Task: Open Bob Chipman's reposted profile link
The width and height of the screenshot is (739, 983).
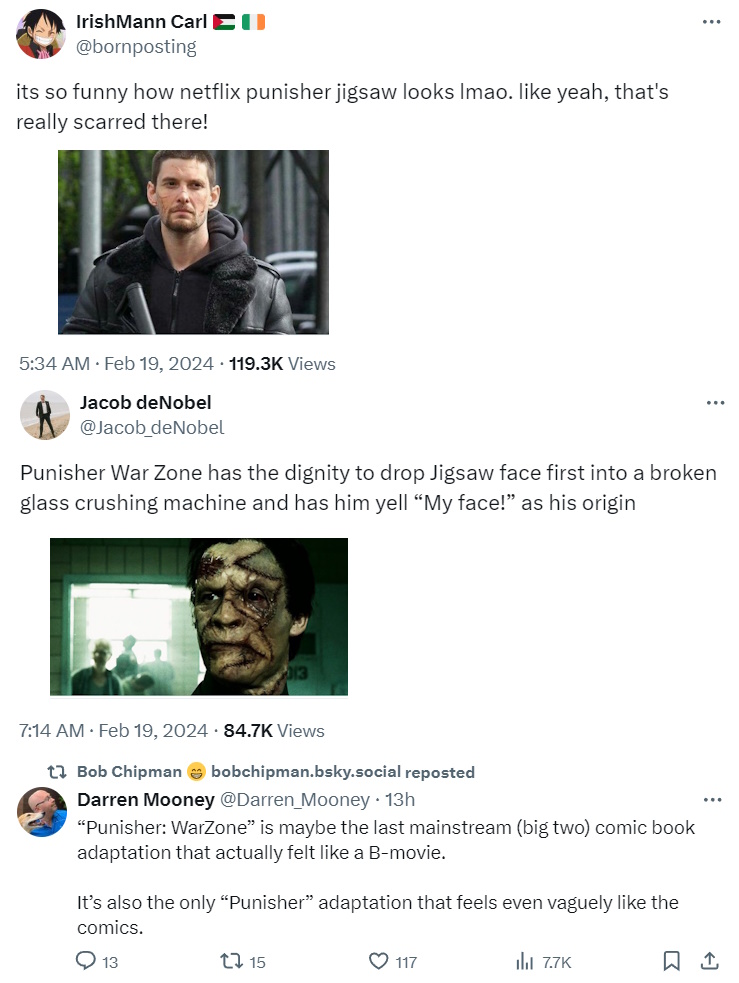Action: (129, 772)
